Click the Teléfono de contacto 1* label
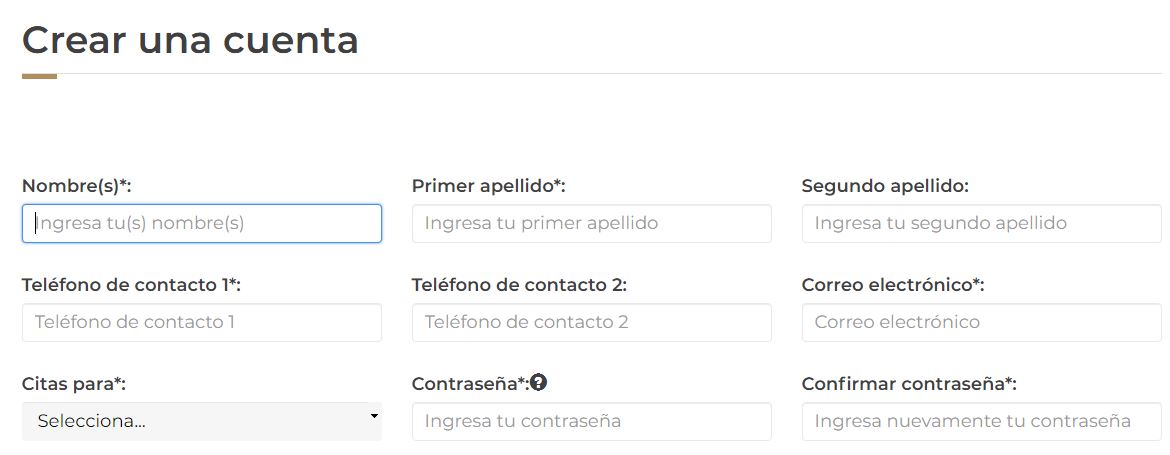This screenshot has width=1170, height=455. (131, 285)
